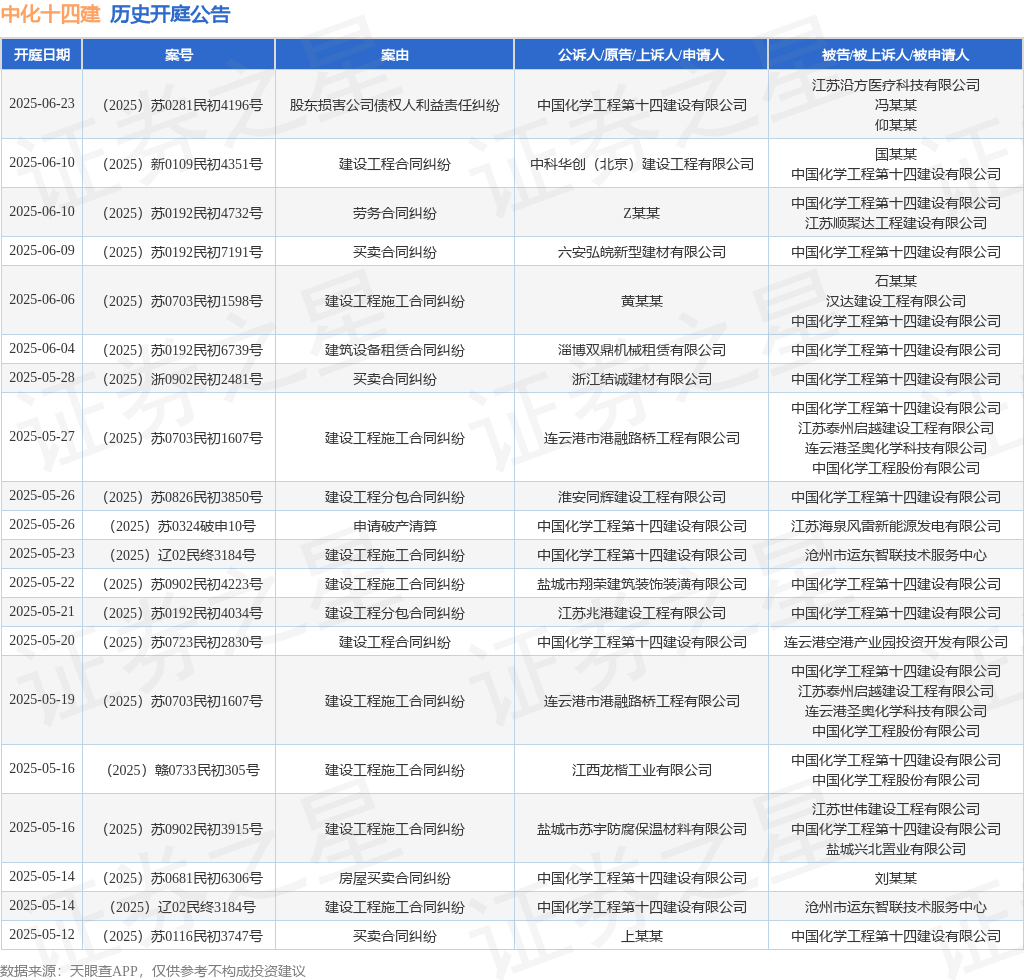1024x980 pixels.
Task: Click plaintiff 上某某
Action: coord(641,936)
